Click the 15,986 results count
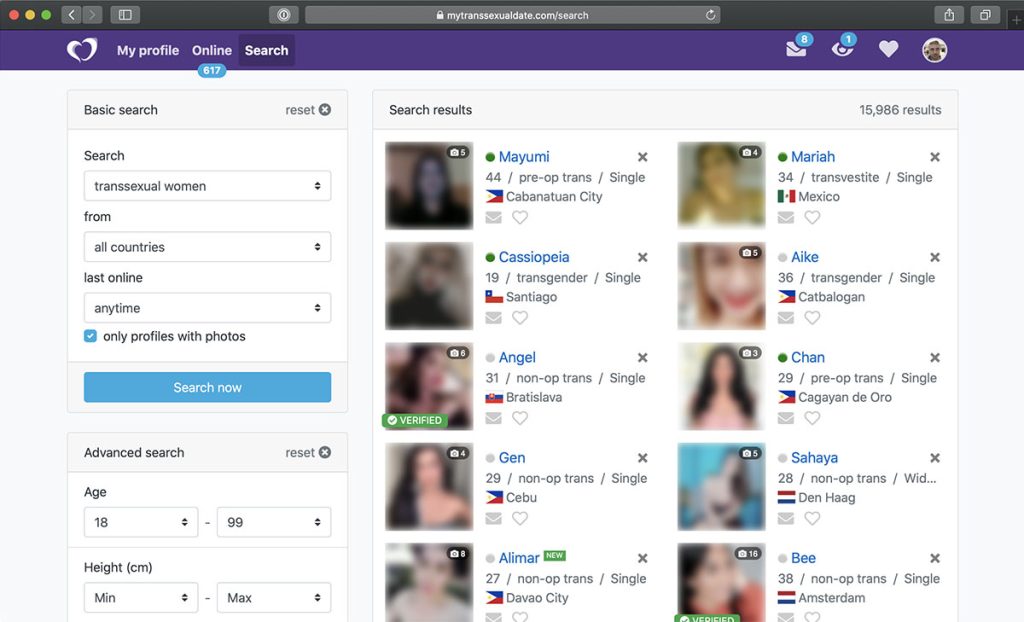Screen dimensions: 1024x622 900,110
